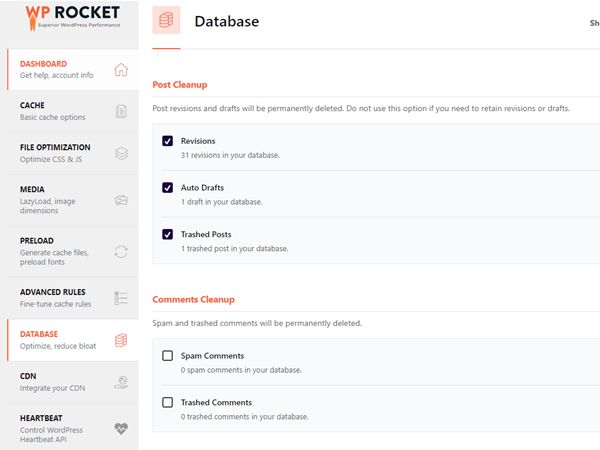Click the File Optimization layers icon

click(x=121, y=153)
